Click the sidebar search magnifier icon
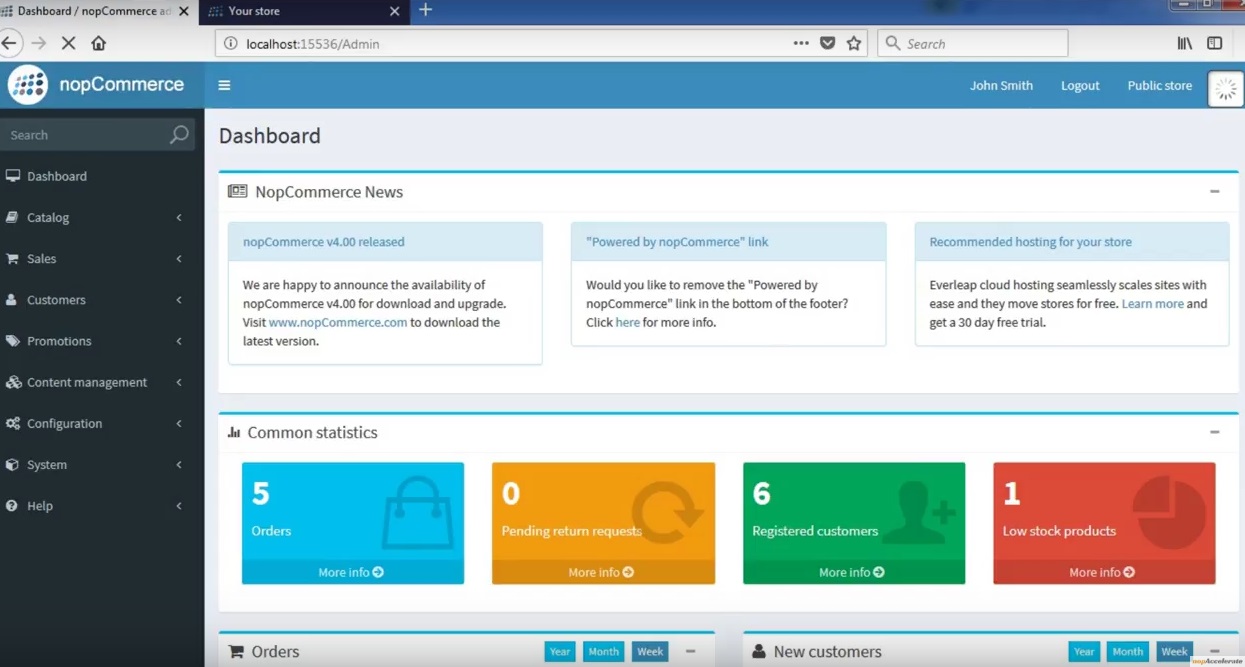The height and width of the screenshot is (667, 1245). 179,135
